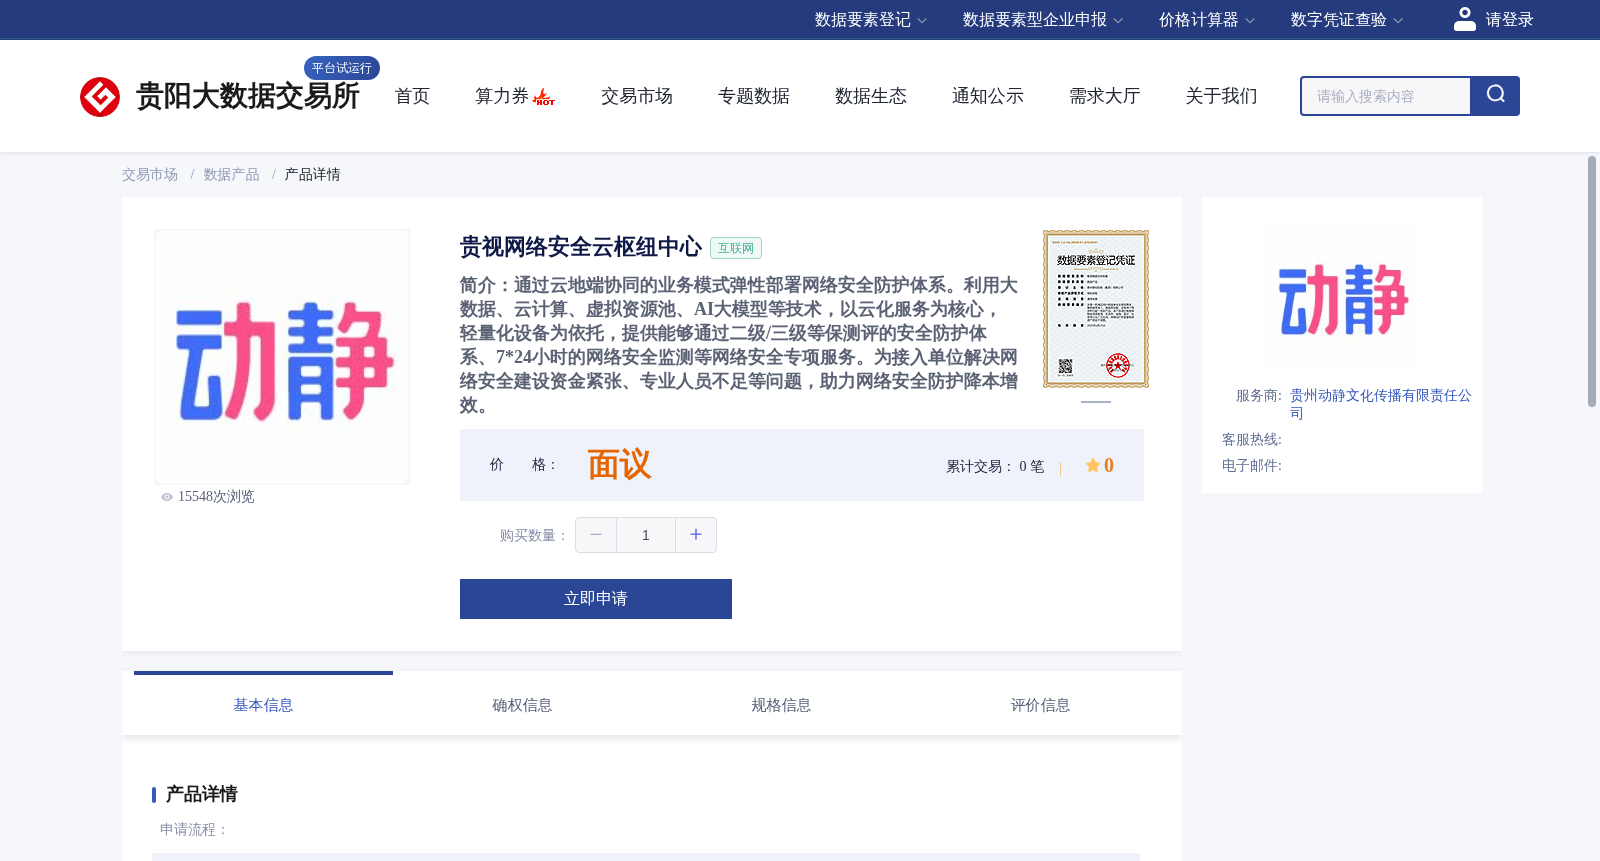Switch to the 规格信息 tab

tap(781, 705)
